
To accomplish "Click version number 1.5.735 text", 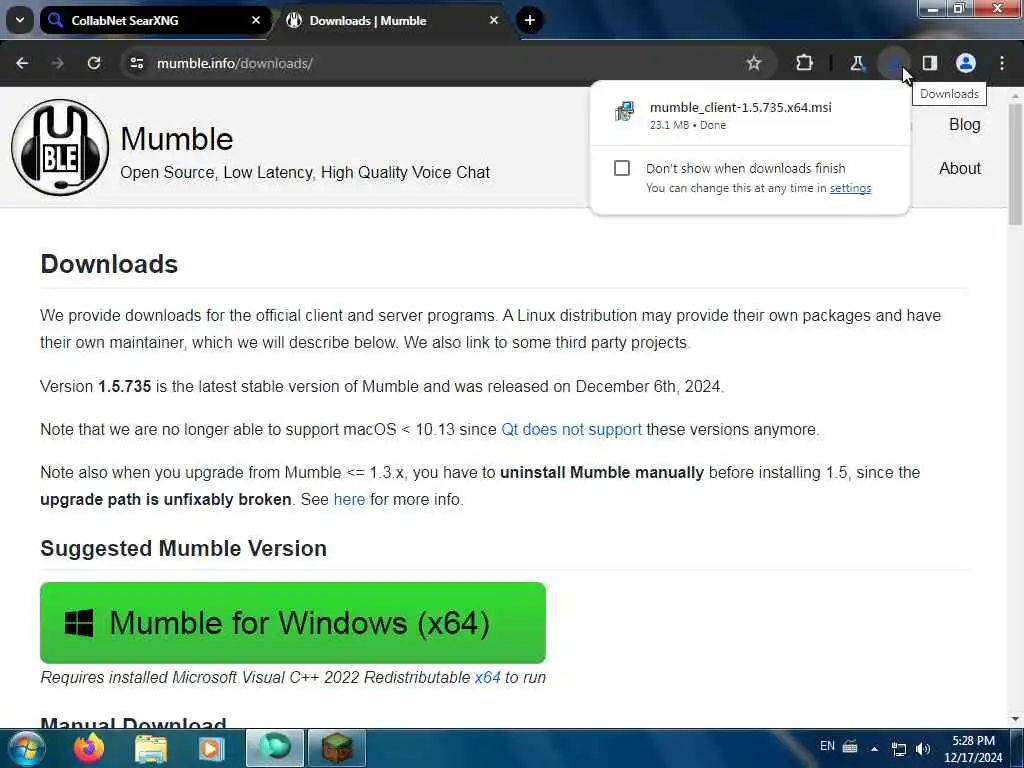I will 125,387.
